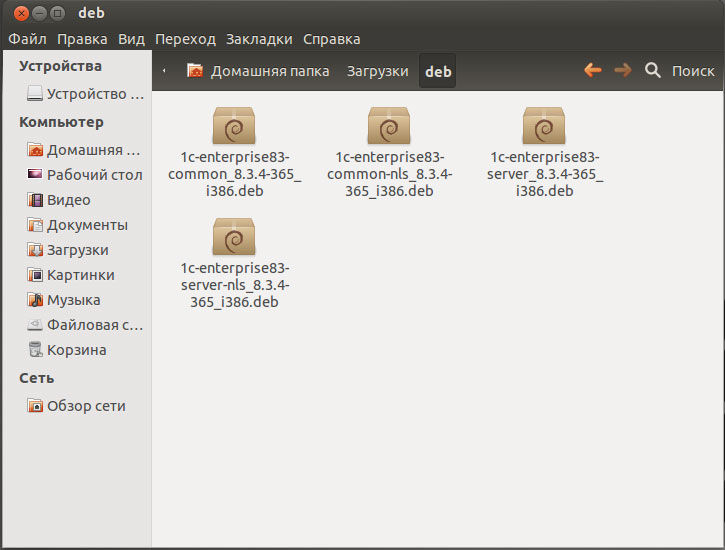This screenshot has height=550, width=725.
Task: Select the deb path bar button
Action: [x=438, y=71]
